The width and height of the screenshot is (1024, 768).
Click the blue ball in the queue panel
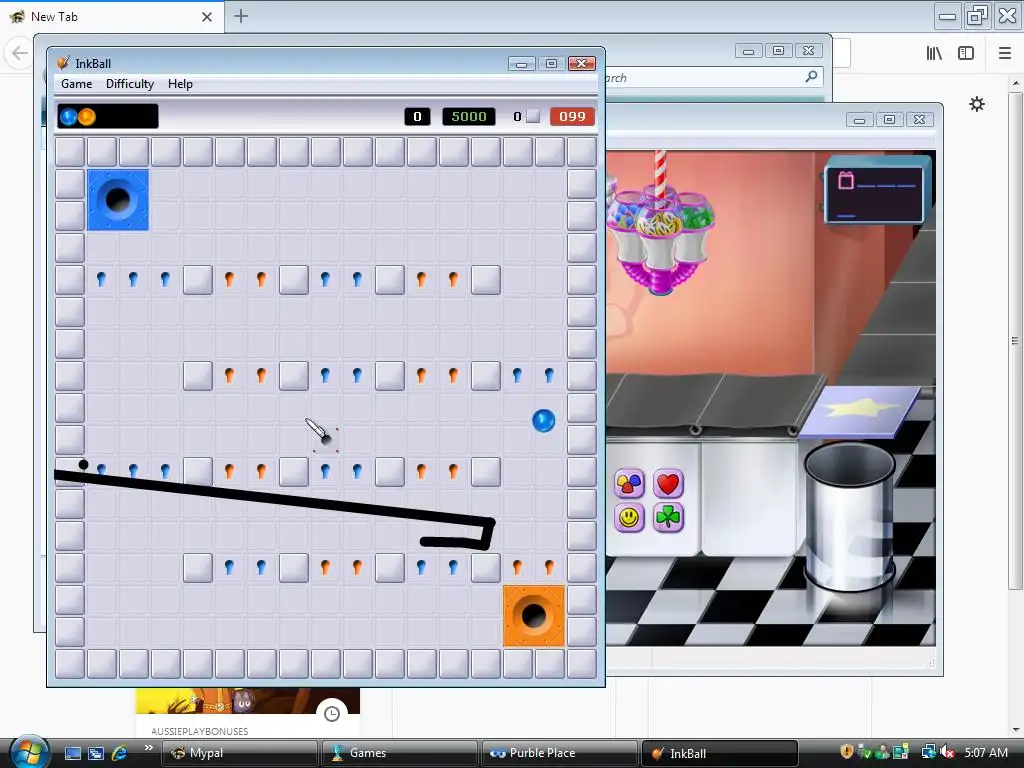pyautogui.click(x=68, y=116)
